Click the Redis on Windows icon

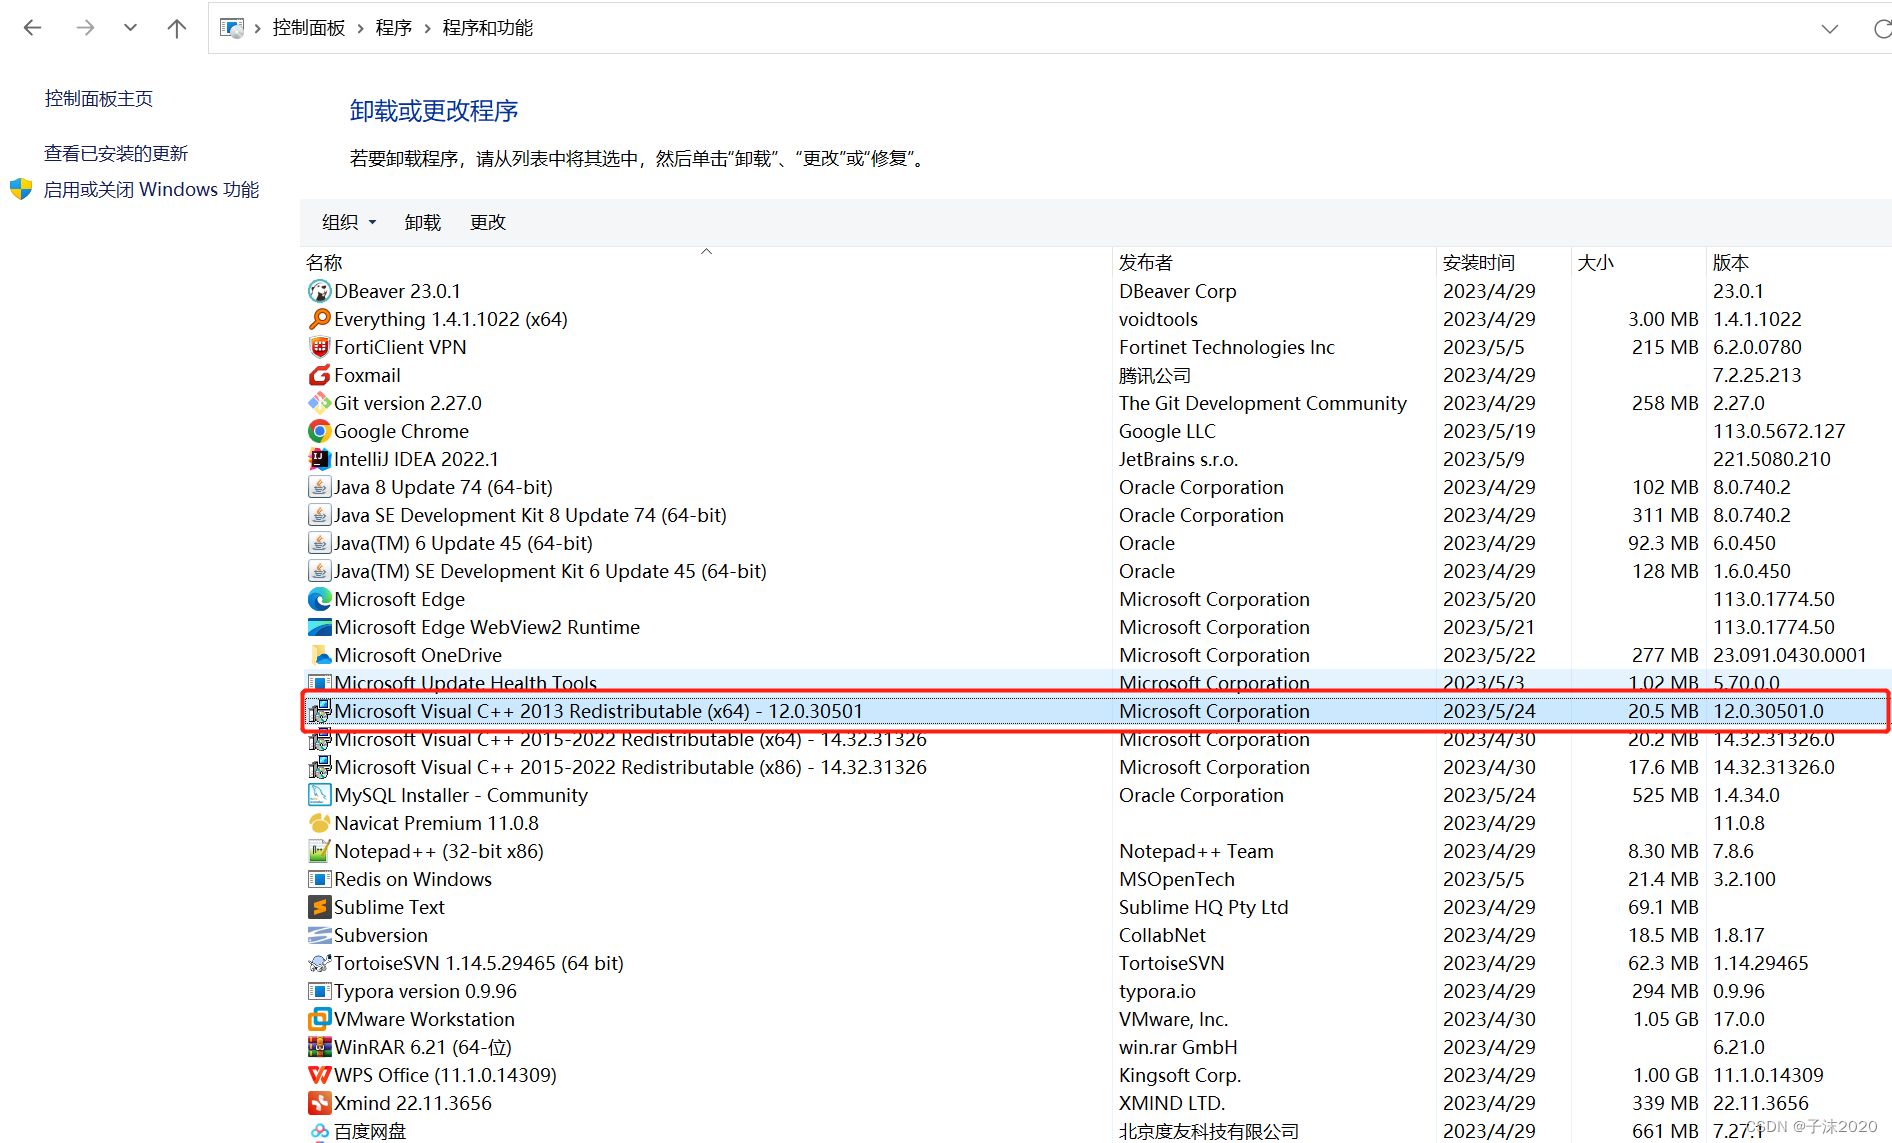tap(319, 879)
